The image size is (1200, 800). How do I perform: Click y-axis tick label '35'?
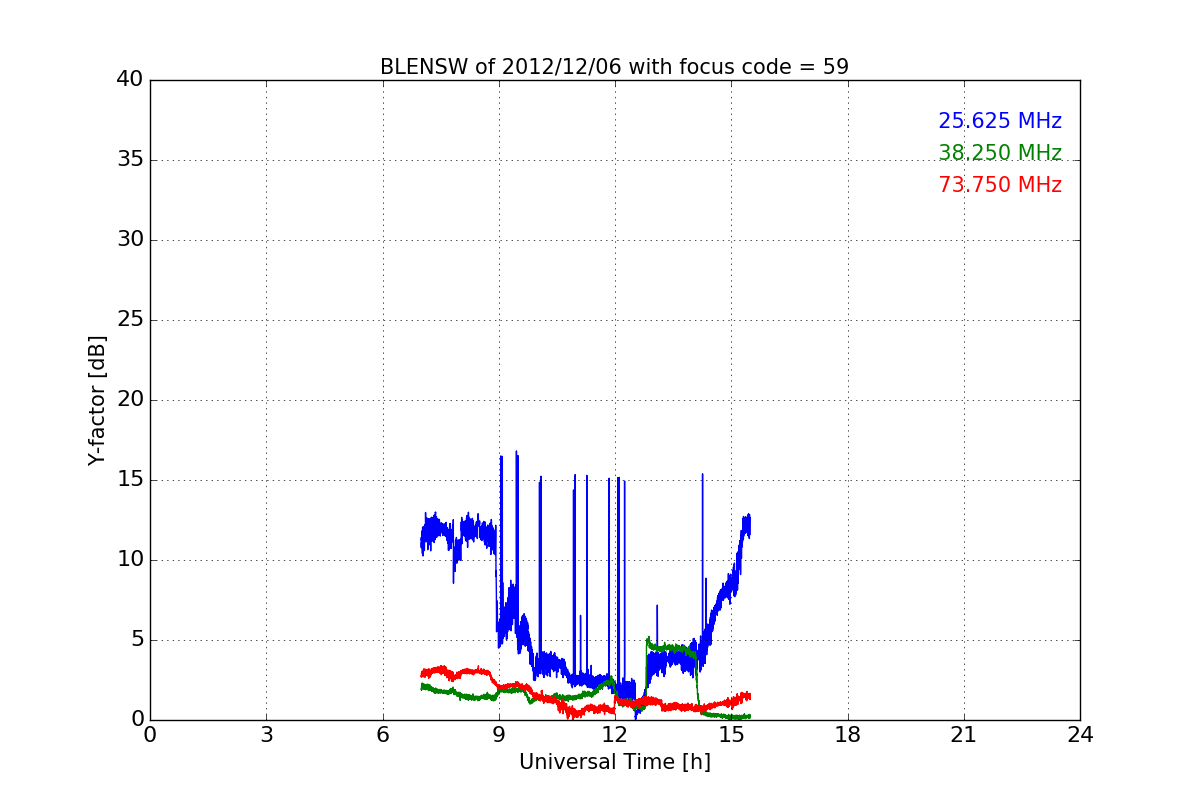[x=129, y=160]
